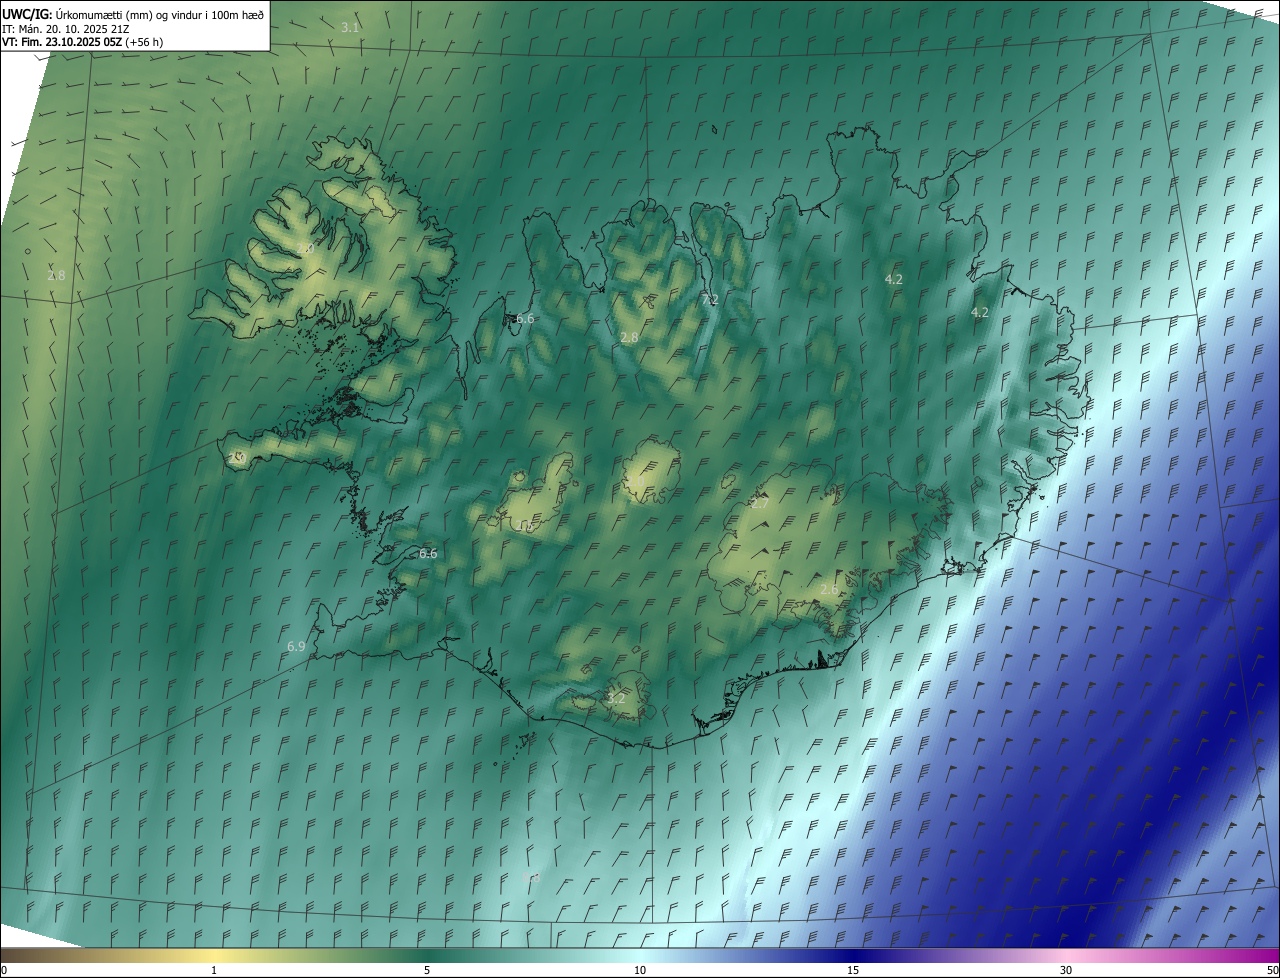Click the '10' tick on the color scale
This screenshot has height=978, width=1280.
tap(640, 971)
